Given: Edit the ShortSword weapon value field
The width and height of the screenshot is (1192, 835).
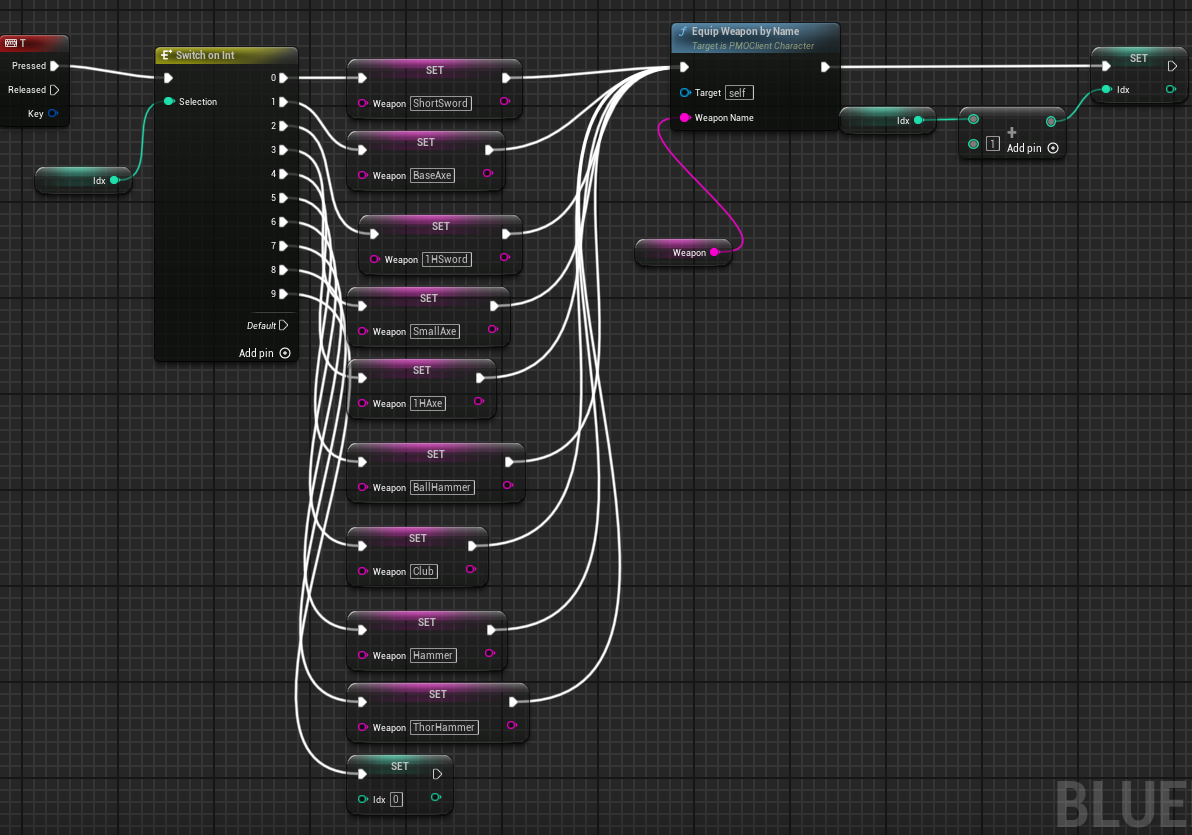Looking at the screenshot, I should point(440,103).
